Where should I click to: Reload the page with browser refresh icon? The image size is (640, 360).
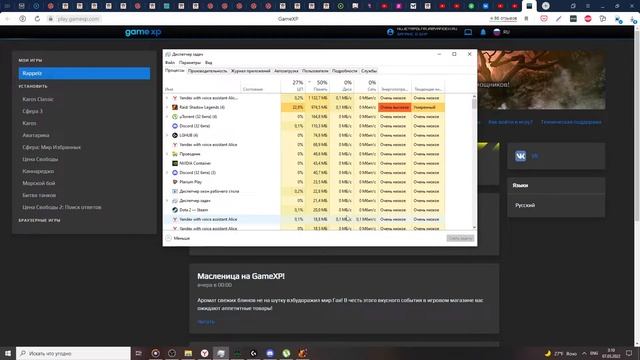point(37,19)
